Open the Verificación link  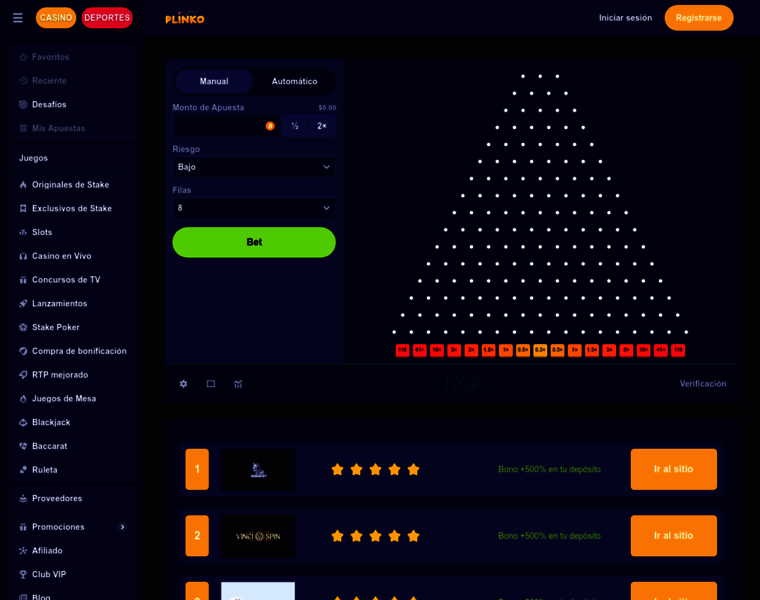[703, 384]
